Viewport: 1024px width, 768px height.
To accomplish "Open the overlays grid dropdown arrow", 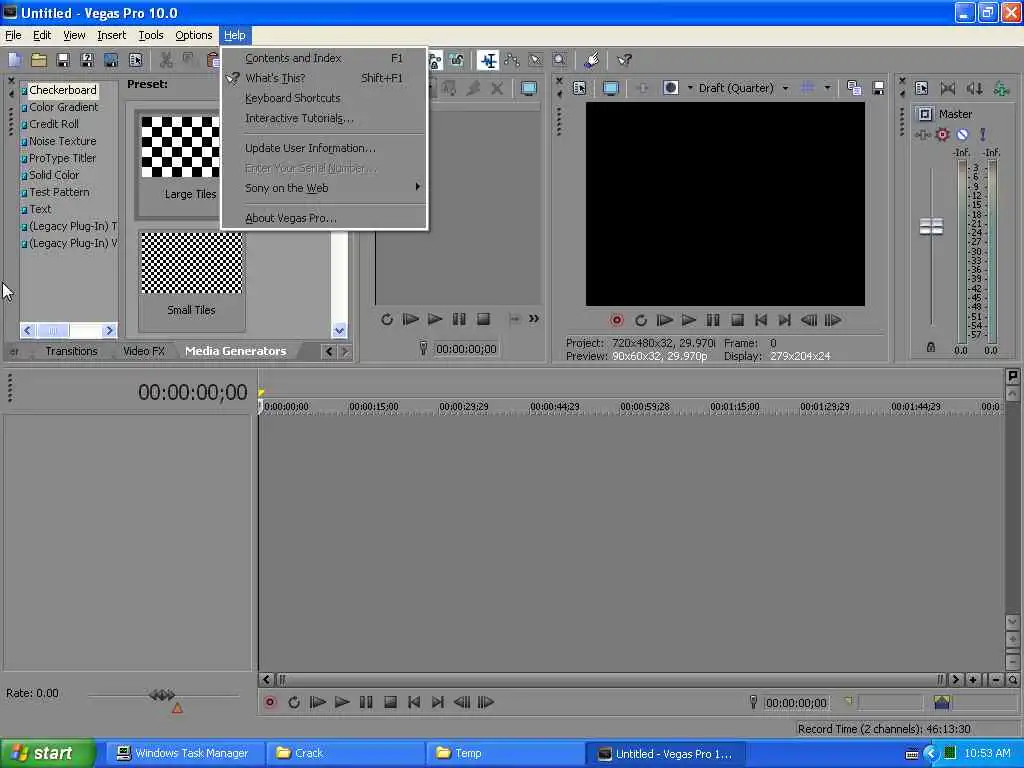I will pos(827,88).
